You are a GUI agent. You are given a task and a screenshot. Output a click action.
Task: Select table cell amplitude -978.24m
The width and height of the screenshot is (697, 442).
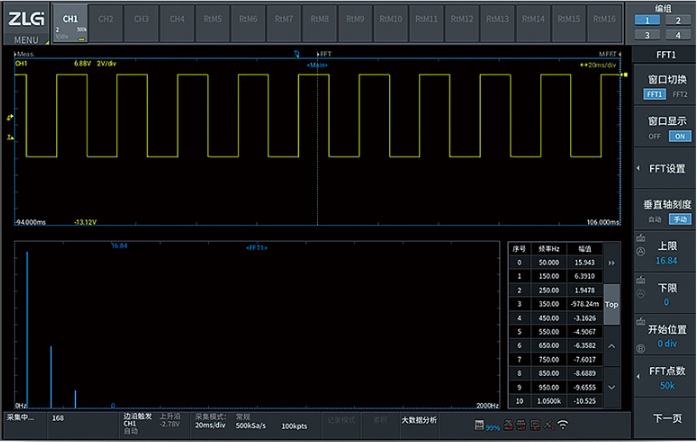click(585, 304)
